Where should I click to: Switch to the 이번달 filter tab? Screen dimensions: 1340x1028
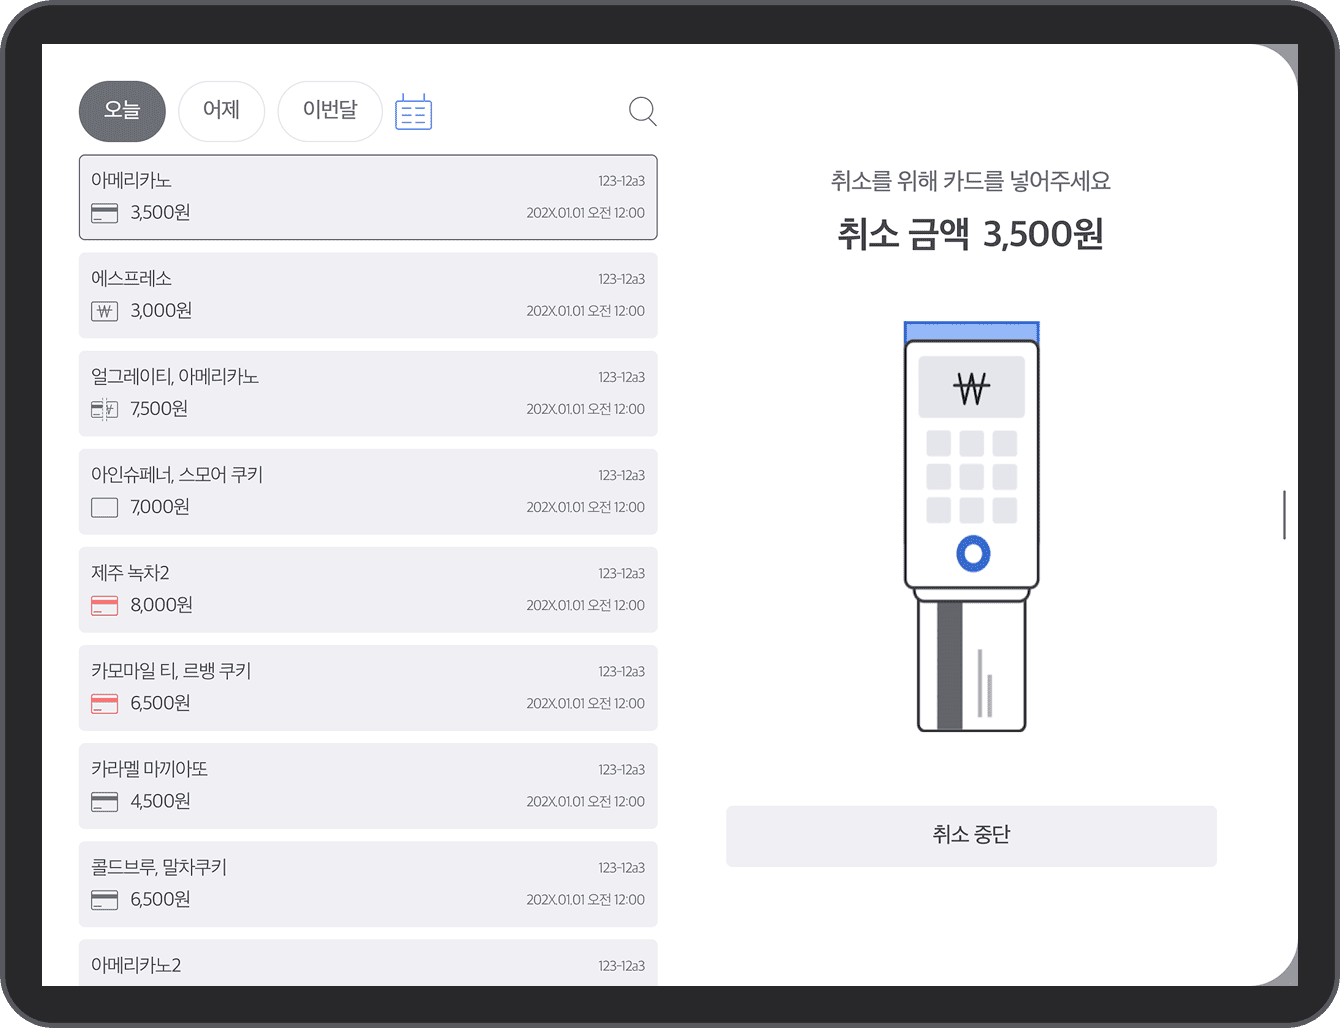click(329, 111)
